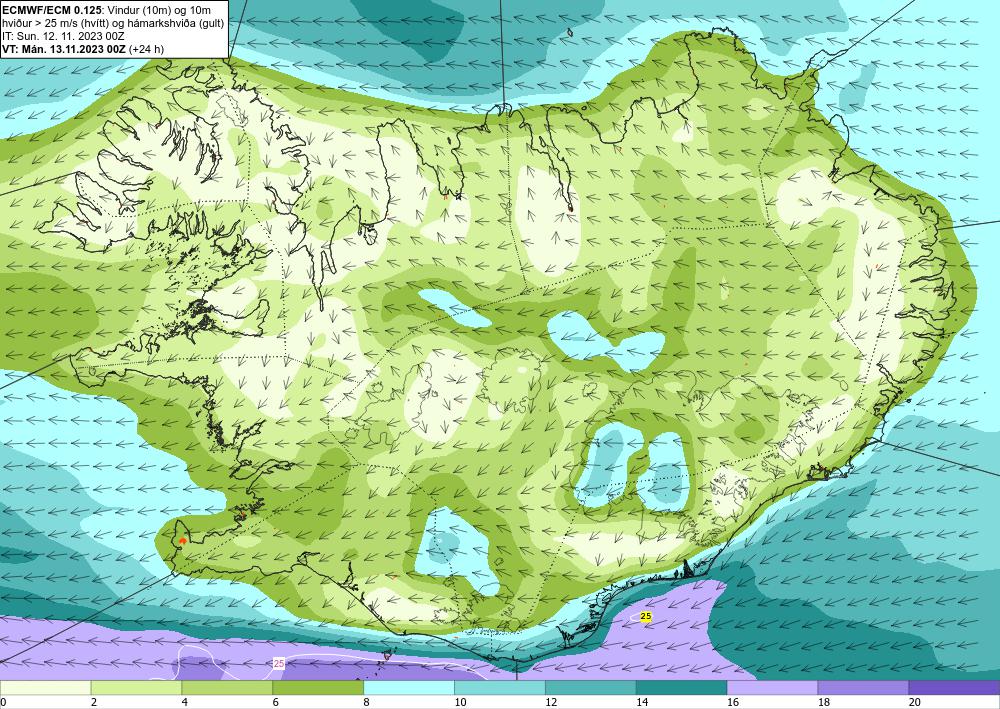The image size is (1000, 709).
Task: Click the legend value '14'
Action: coord(642,702)
